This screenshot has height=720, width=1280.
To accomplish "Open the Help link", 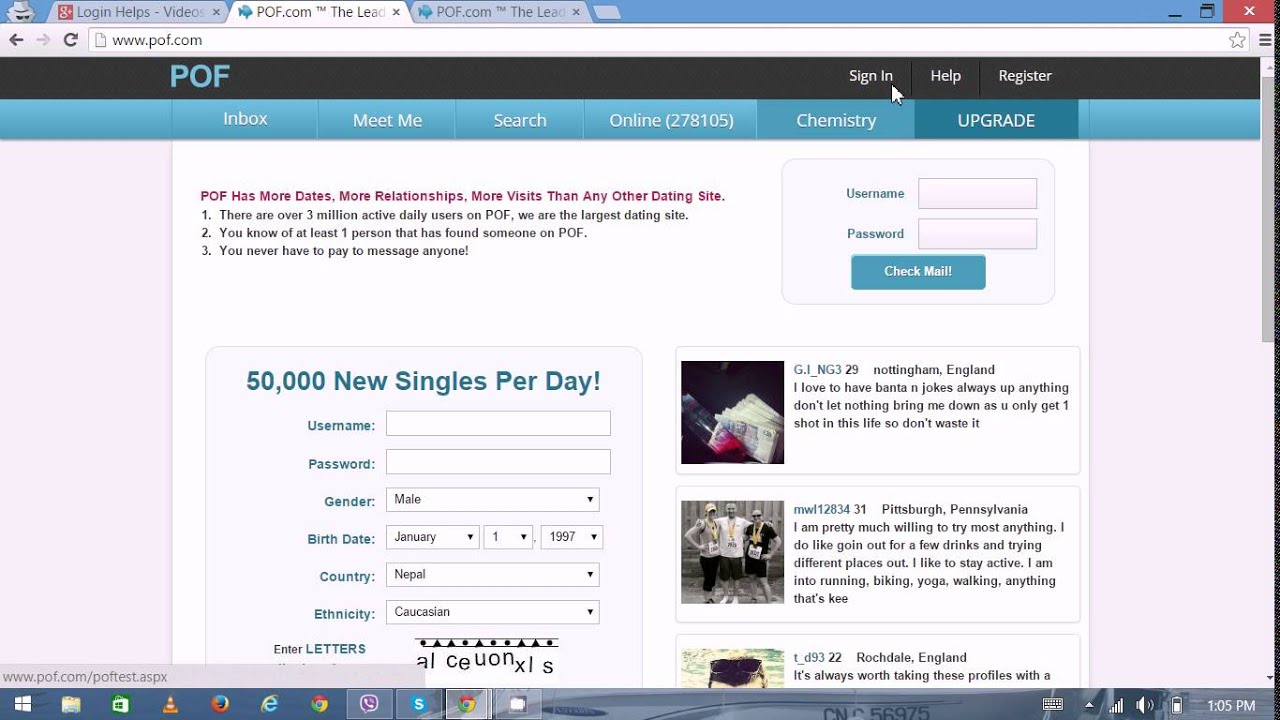I will [945, 76].
